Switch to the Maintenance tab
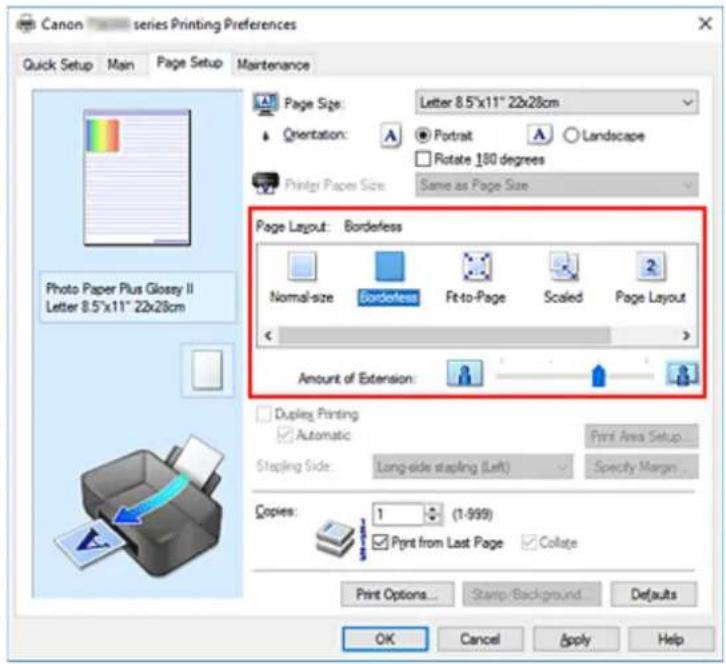726x664 pixels. [x=273, y=64]
